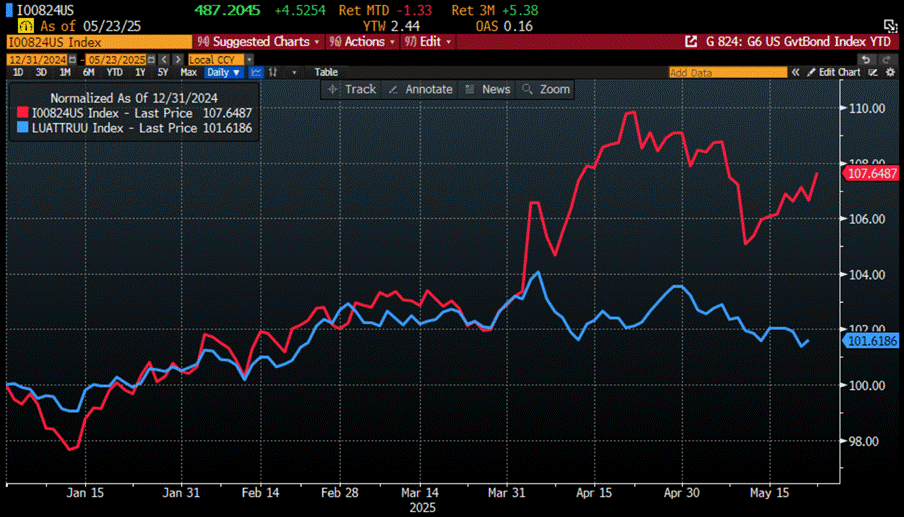The width and height of the screenshot is (904, 517).
Task: Click the Add Data input field
Action: pos(728,72)
